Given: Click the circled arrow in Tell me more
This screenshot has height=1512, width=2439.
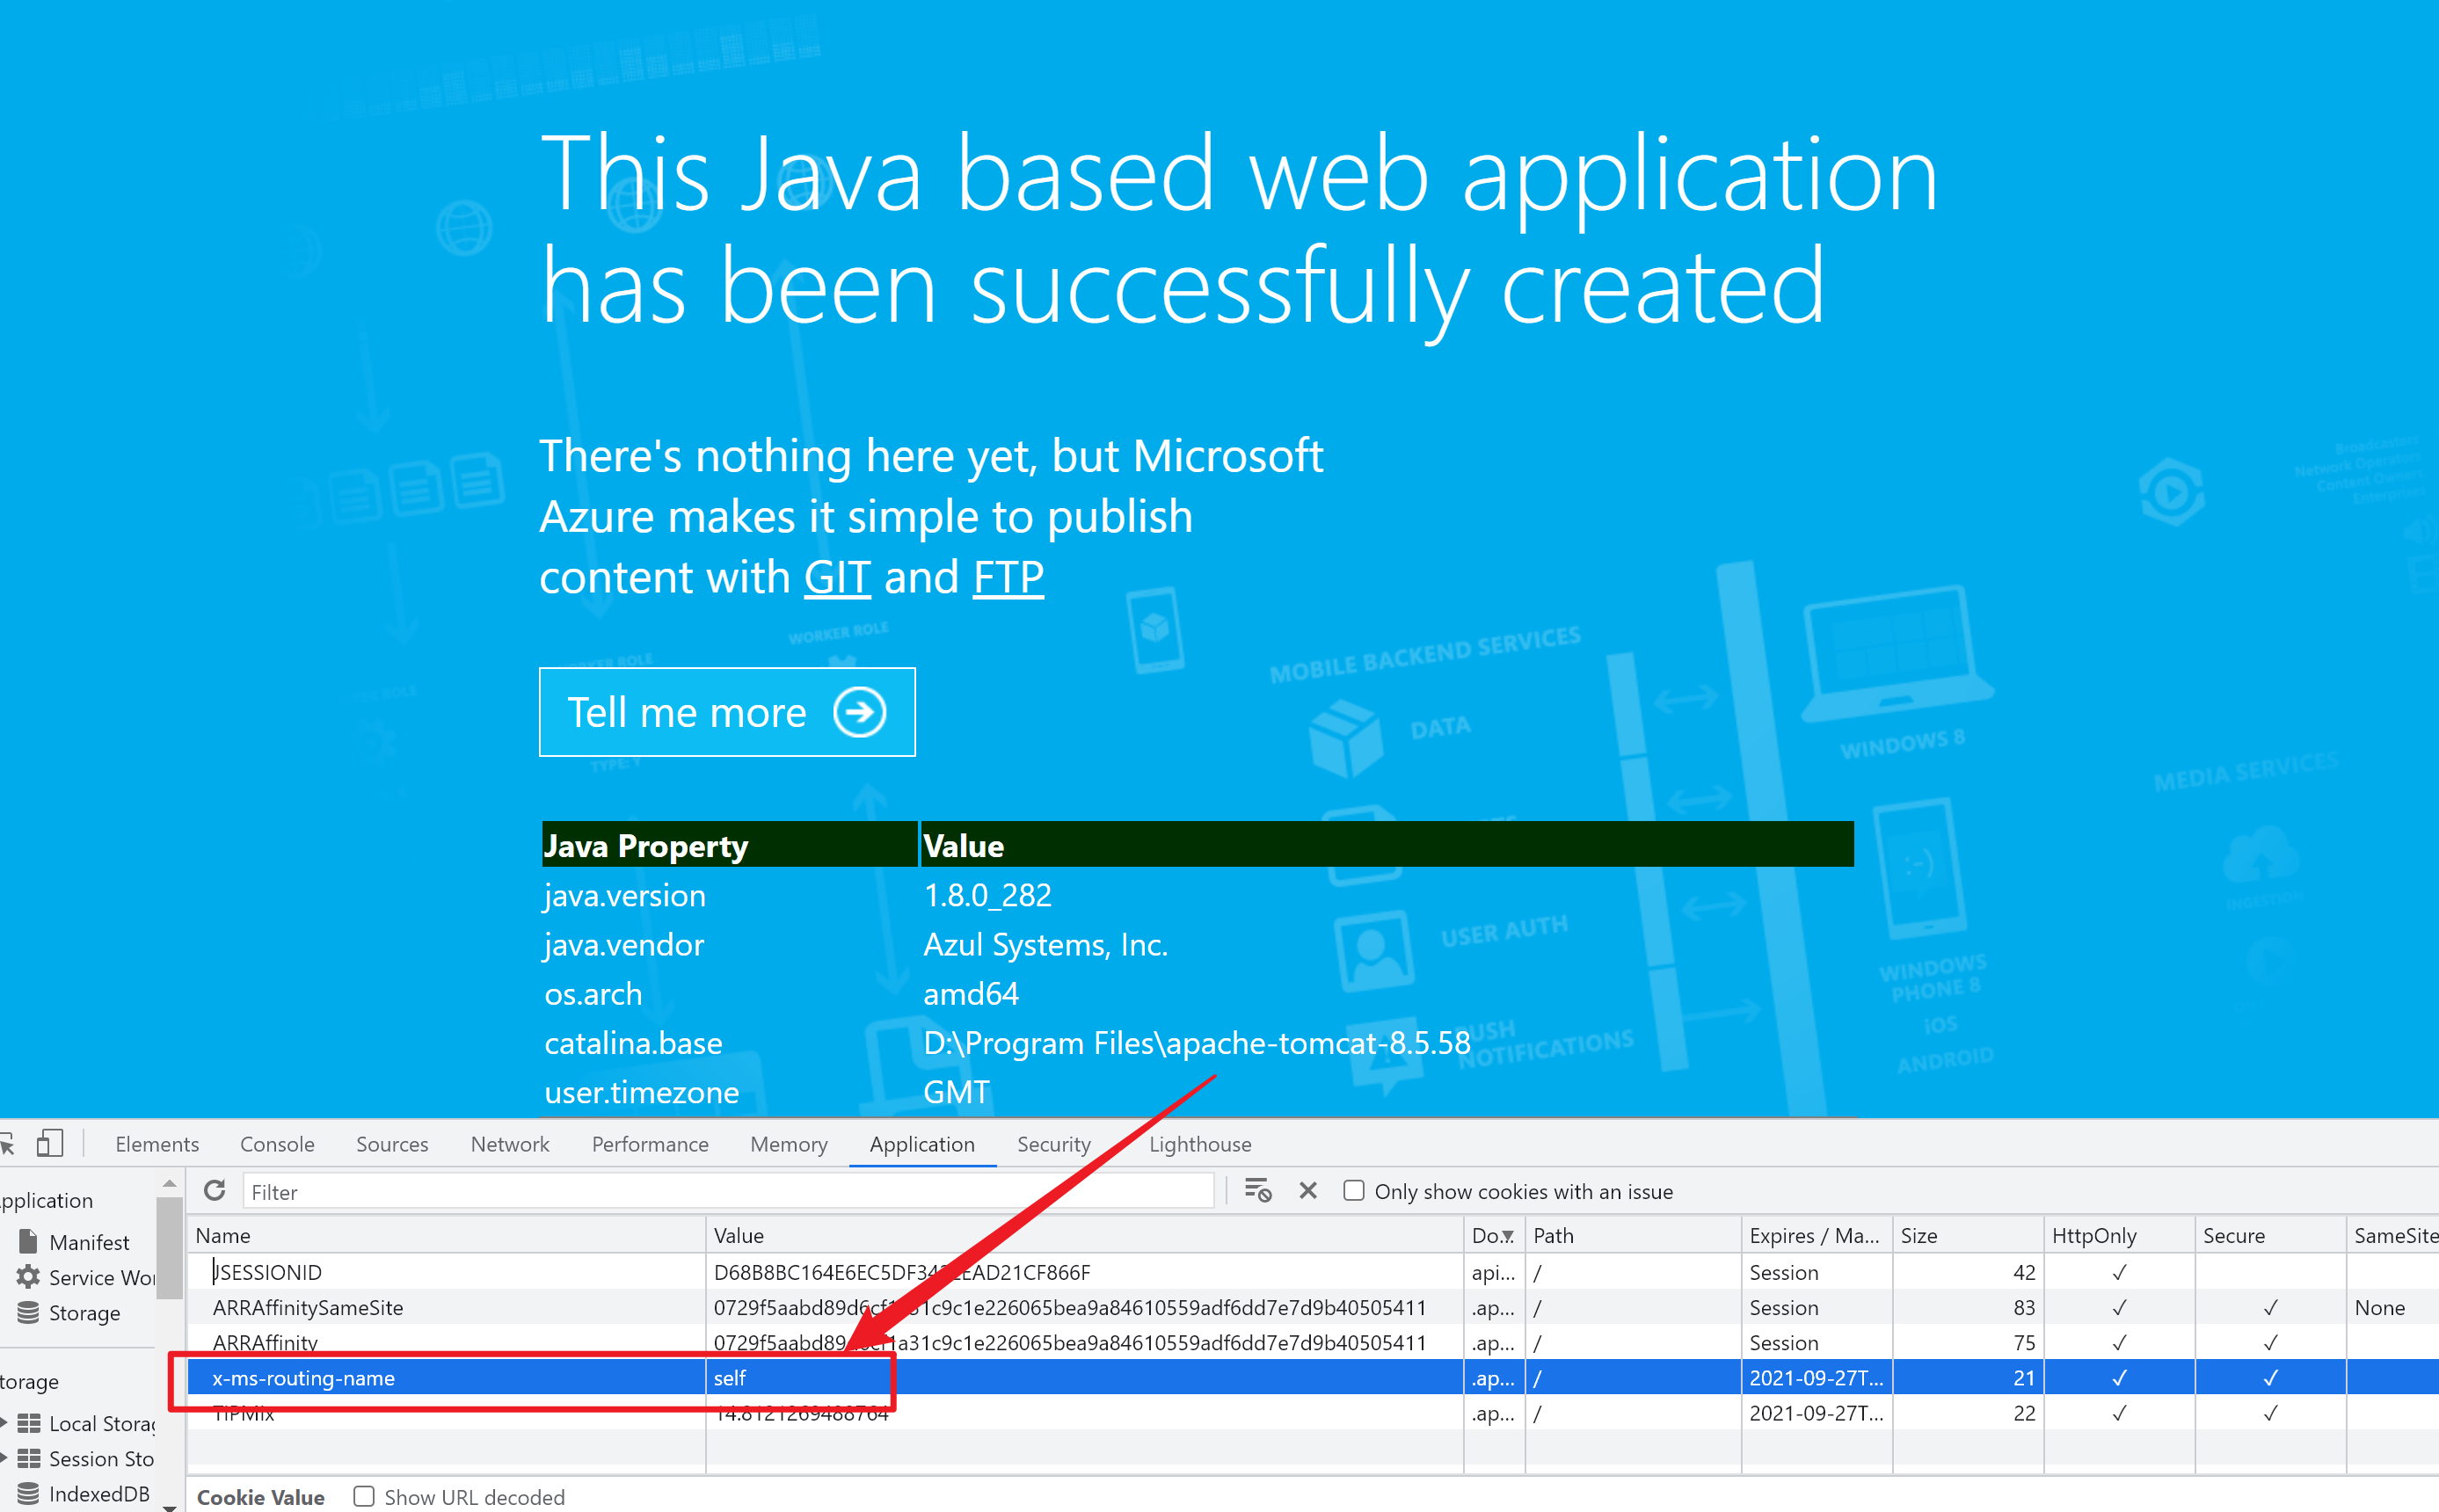Looking at the screenshot, I should (859, 712).
